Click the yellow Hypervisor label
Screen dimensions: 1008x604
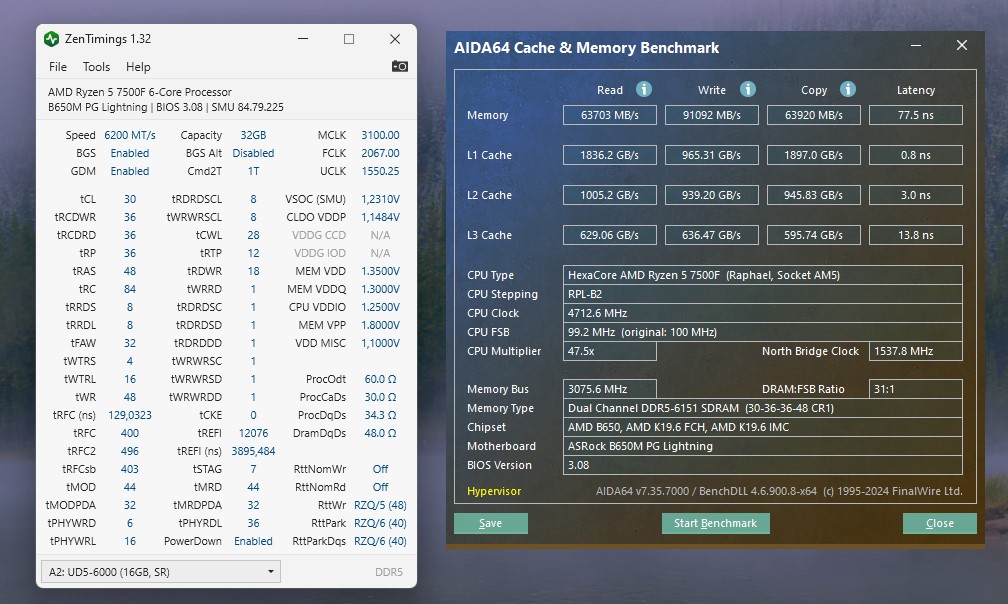(x=494, y=491)
